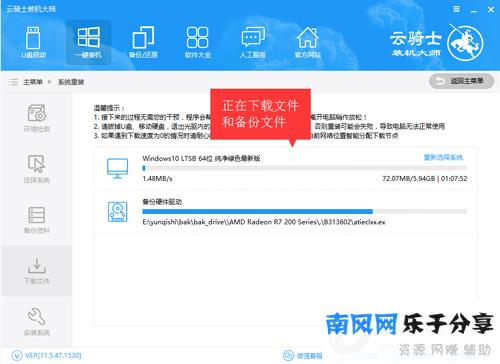The width and height of the screenshot is (500, 364).
Task: Select the 一键装机 one-click install tab
Action: pyautogui.click(x=88, y=43)
